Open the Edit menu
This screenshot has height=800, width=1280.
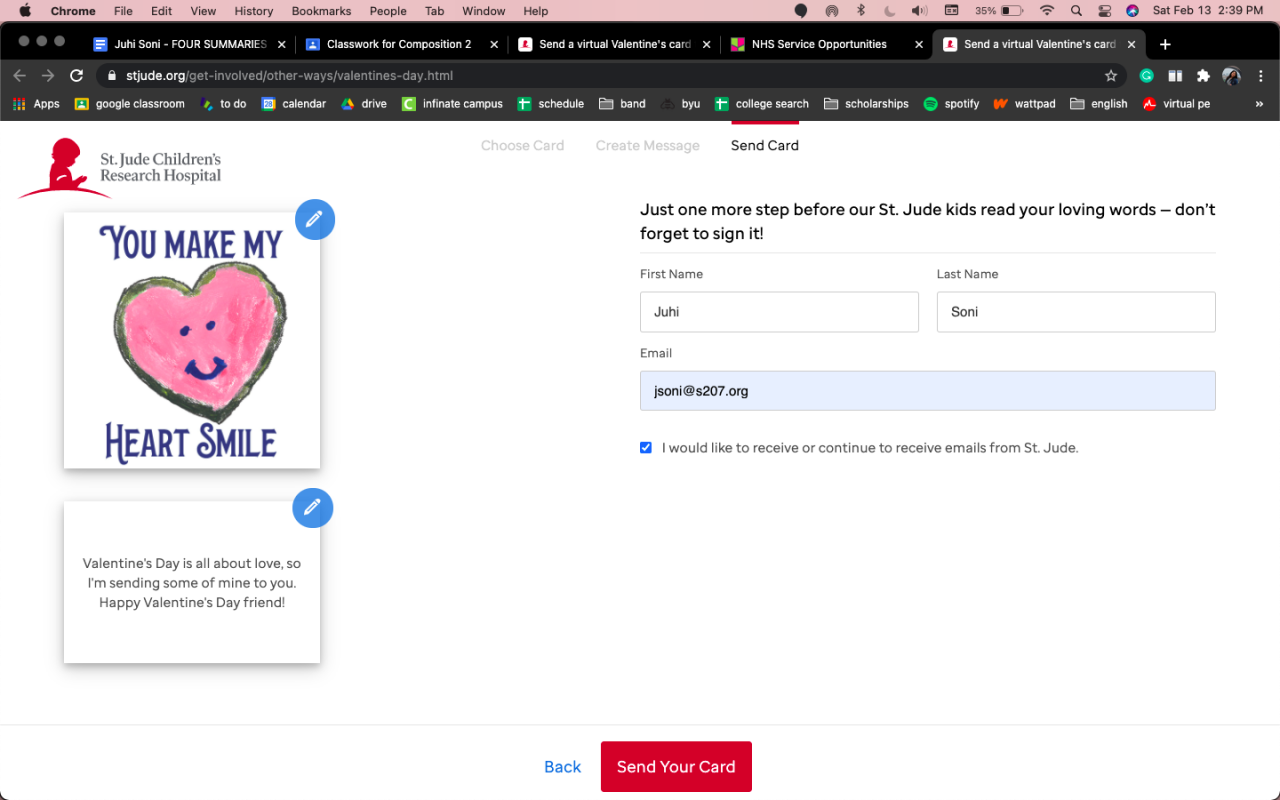point(161,11)
